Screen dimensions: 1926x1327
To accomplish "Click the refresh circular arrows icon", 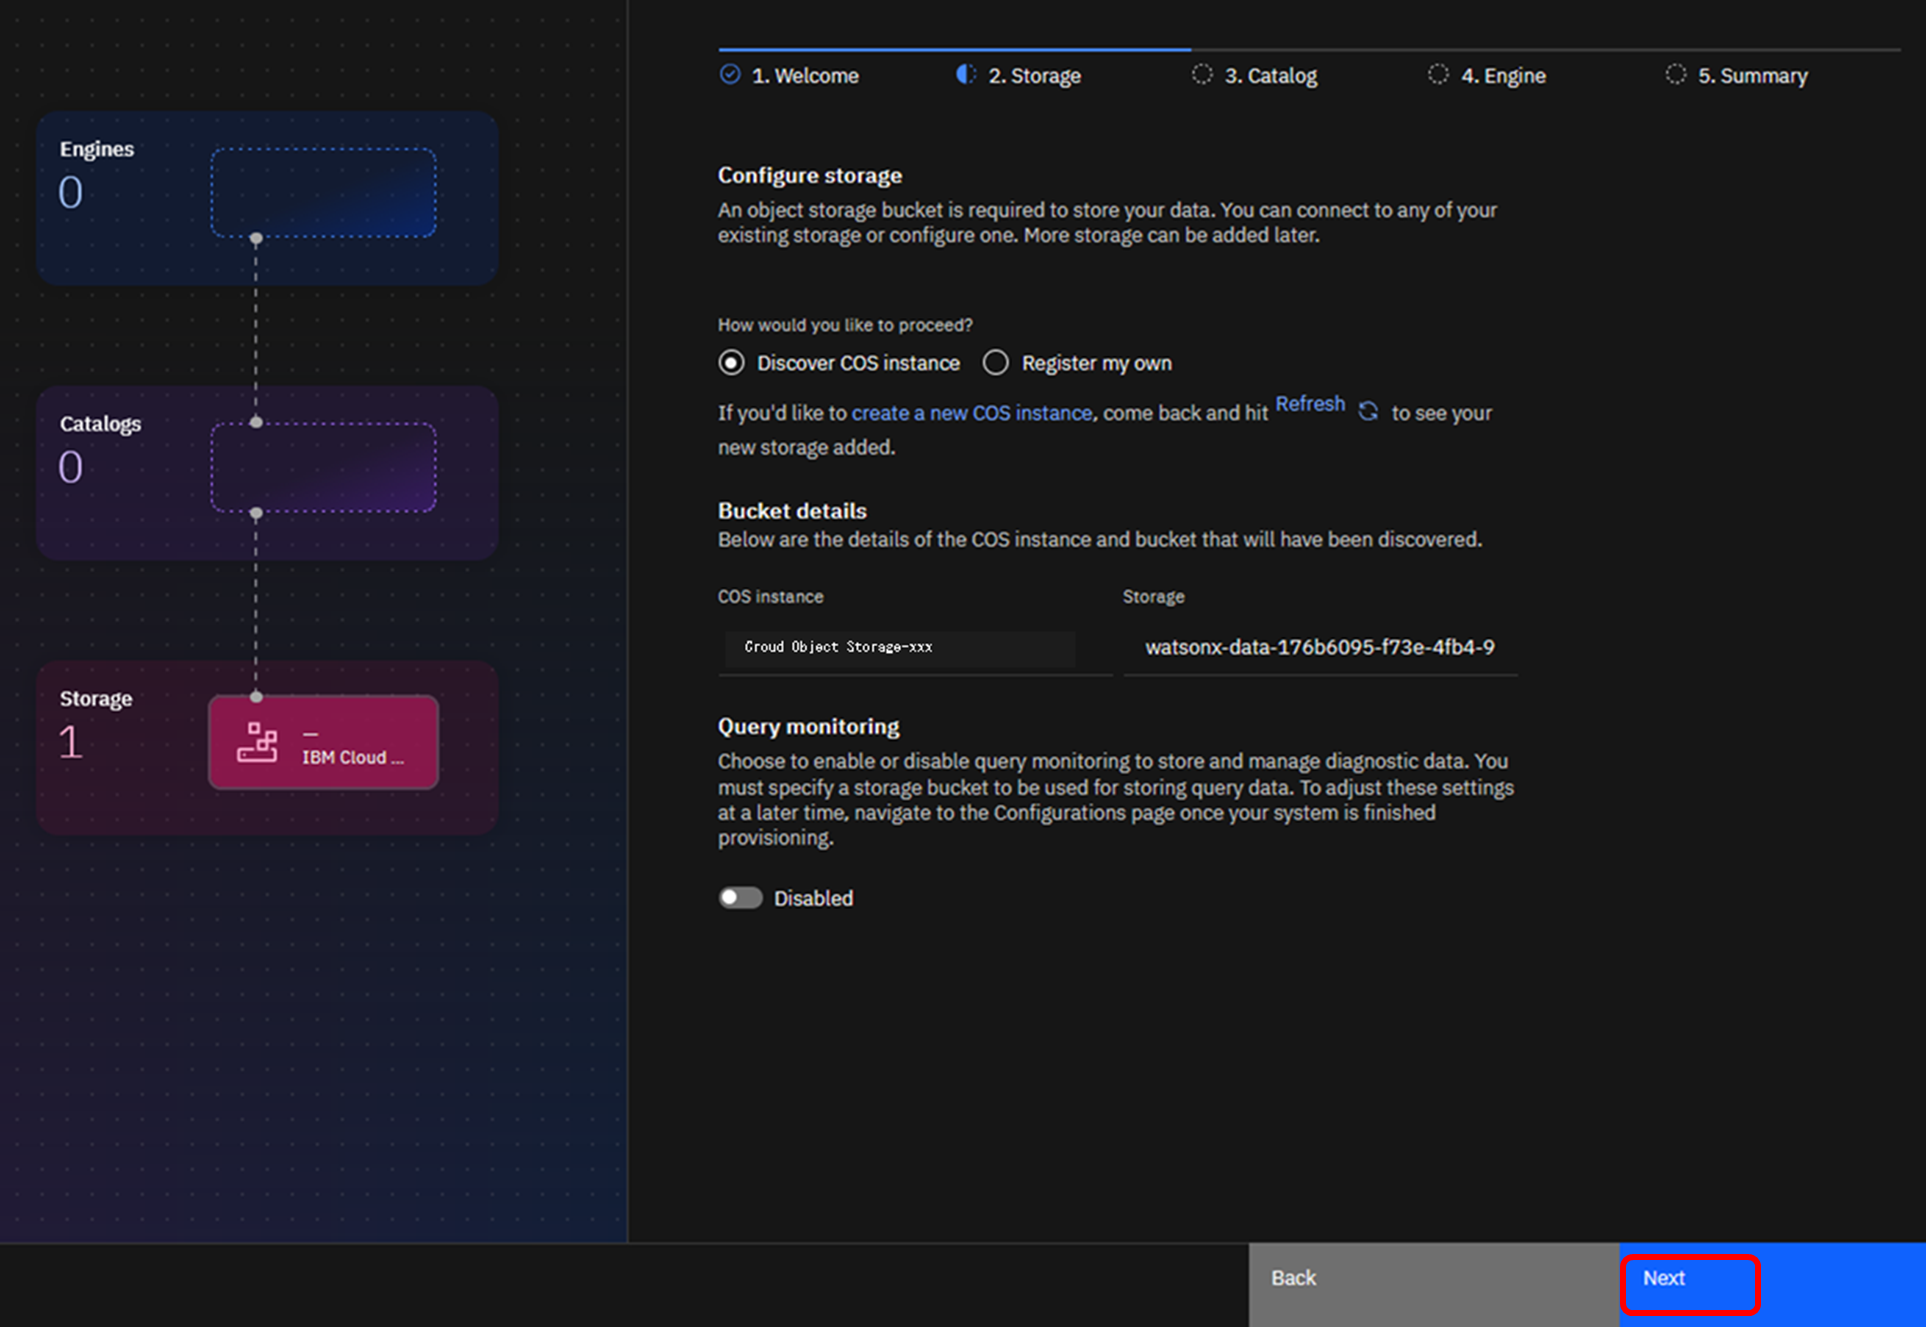I will click(1368, 411).
